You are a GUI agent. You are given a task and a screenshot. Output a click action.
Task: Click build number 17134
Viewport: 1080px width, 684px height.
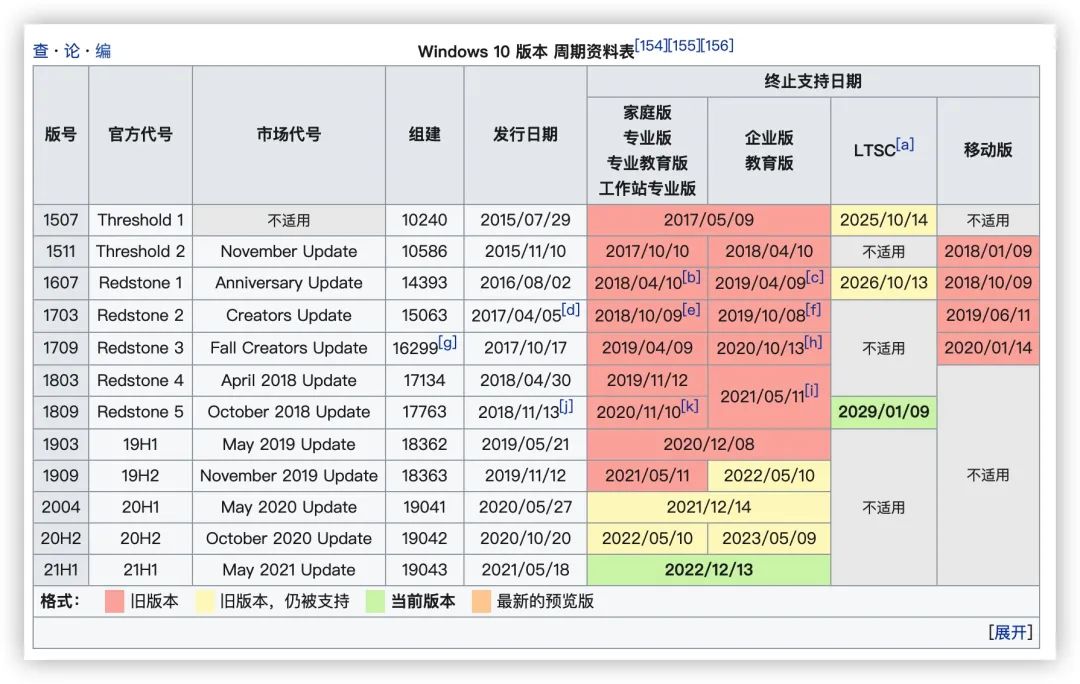tap(424, 380)
